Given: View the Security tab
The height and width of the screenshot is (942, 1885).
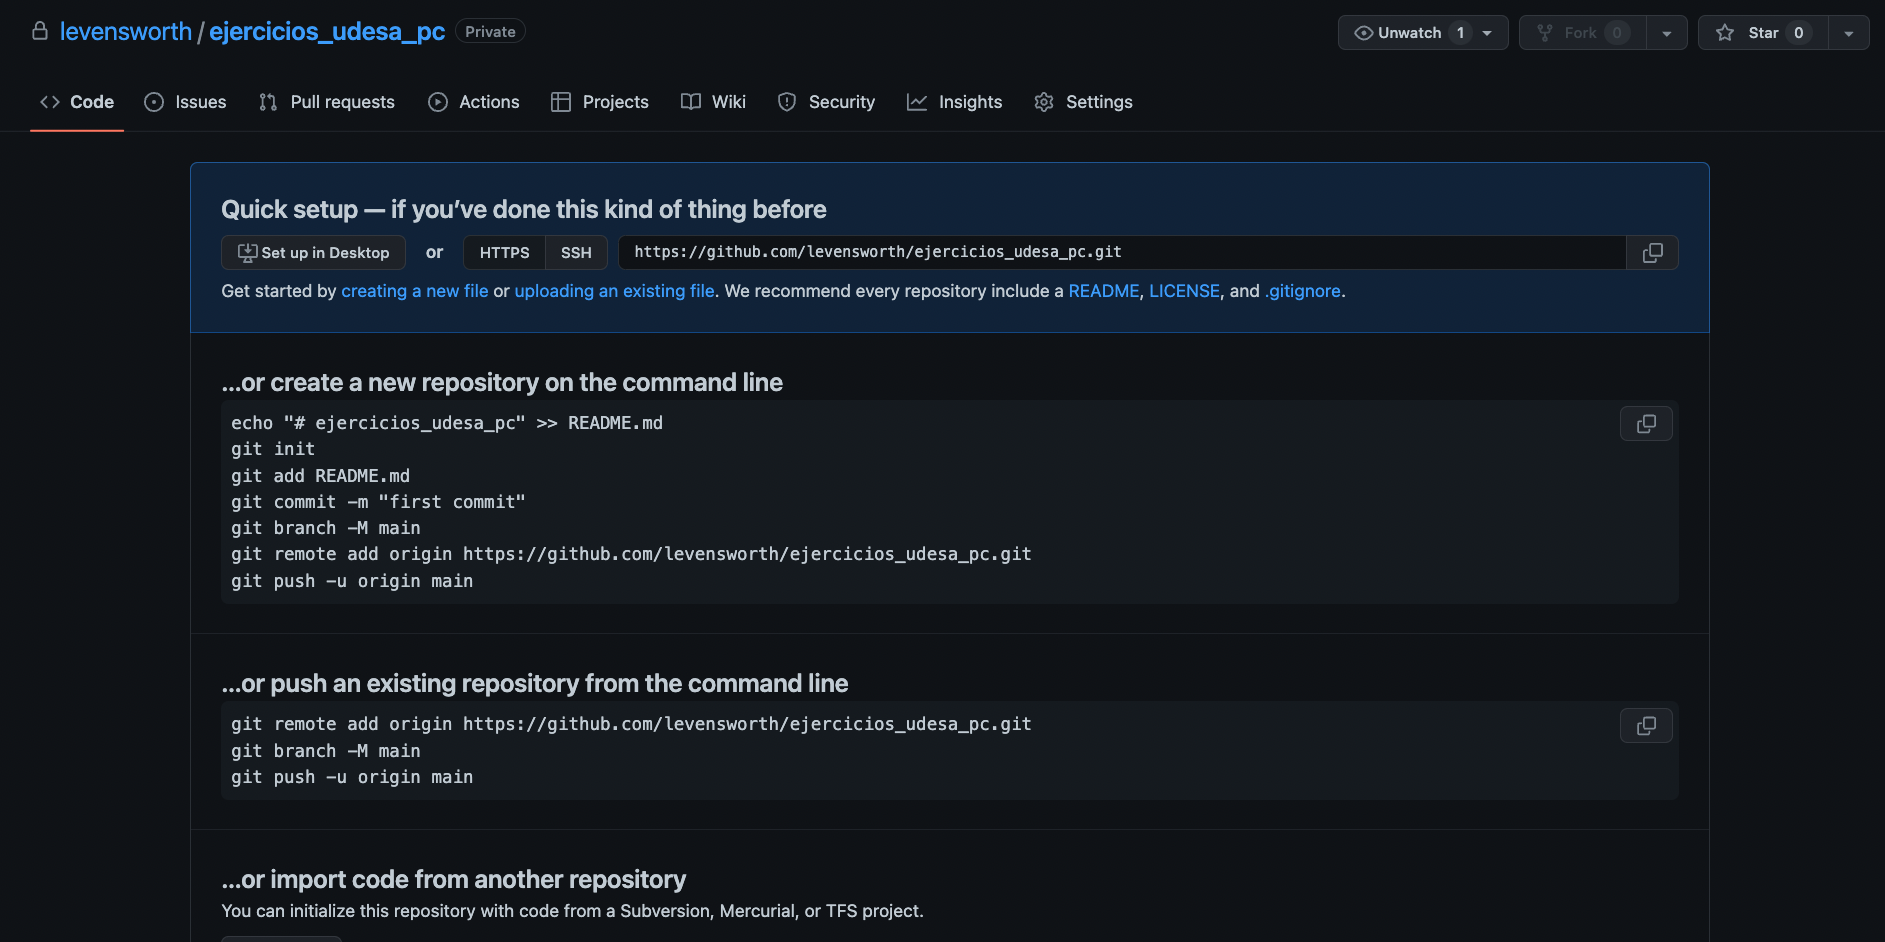Looking at the screenshot, I should (x=826, y=102).
